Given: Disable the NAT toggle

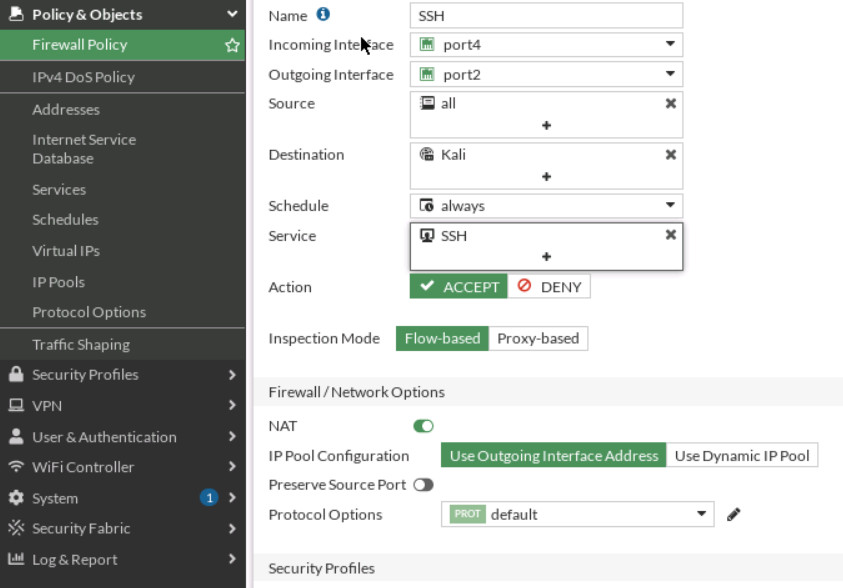Looking at the screenshot, I should [x=423, y=426].
